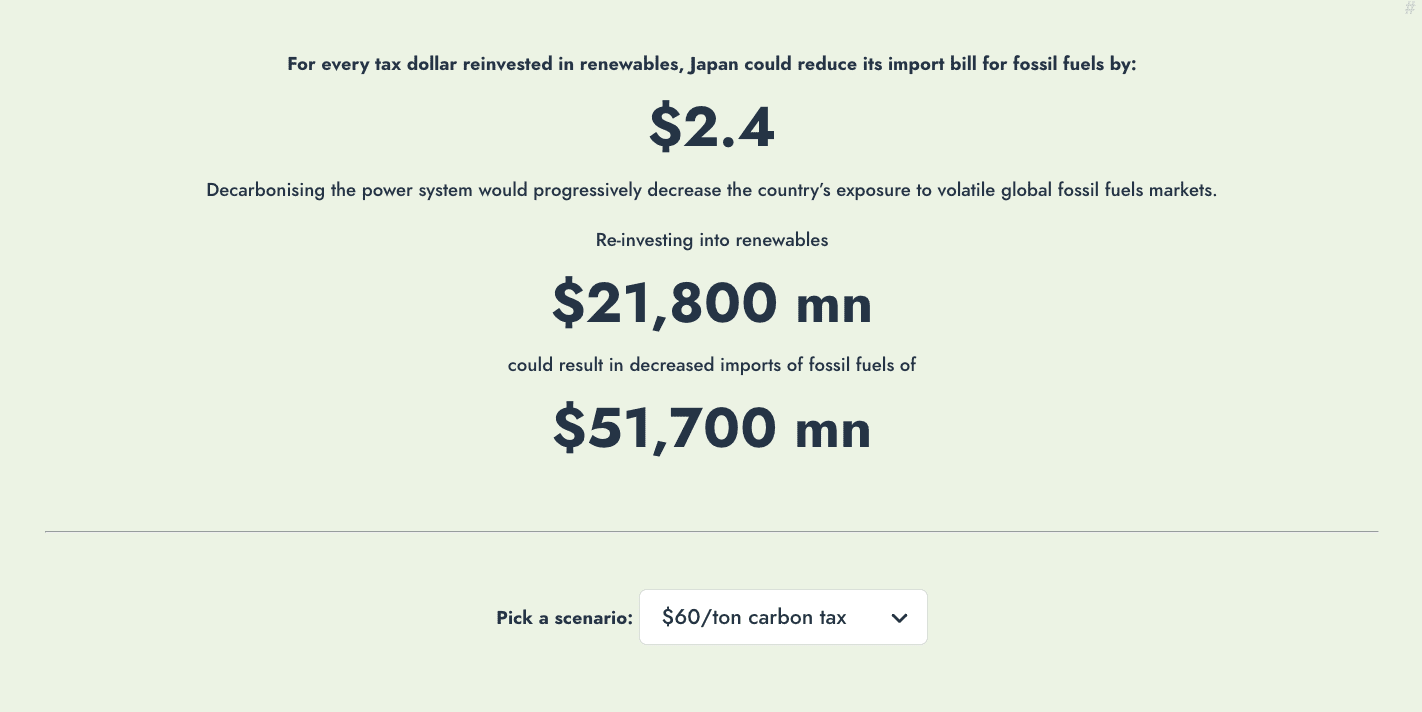Click the '$21,800 mn' reinvestment figure
Image resolution: width=1422 pixels, height=712 pixels.
tap(711, 303)
